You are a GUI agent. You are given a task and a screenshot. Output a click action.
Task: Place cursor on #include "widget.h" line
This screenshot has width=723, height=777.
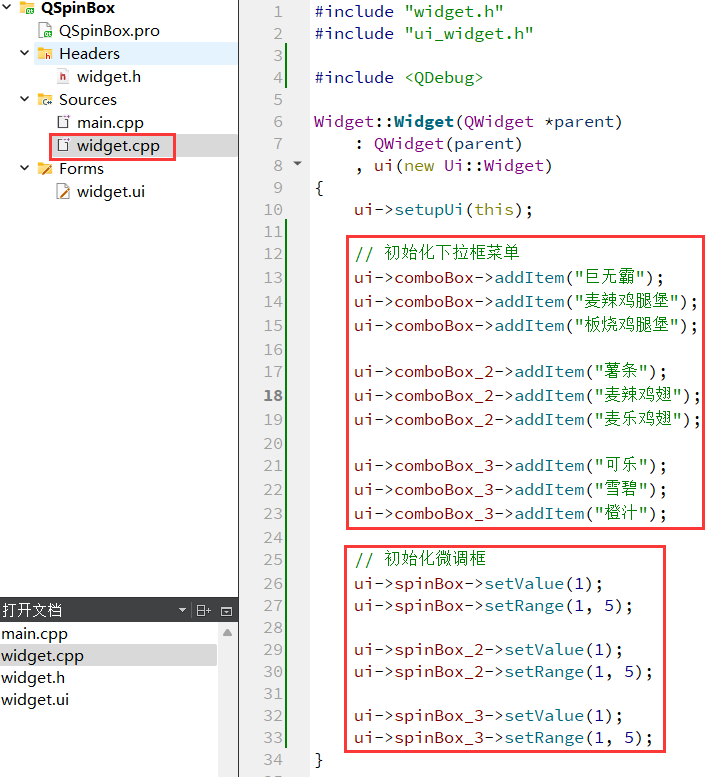pos(409,11)
